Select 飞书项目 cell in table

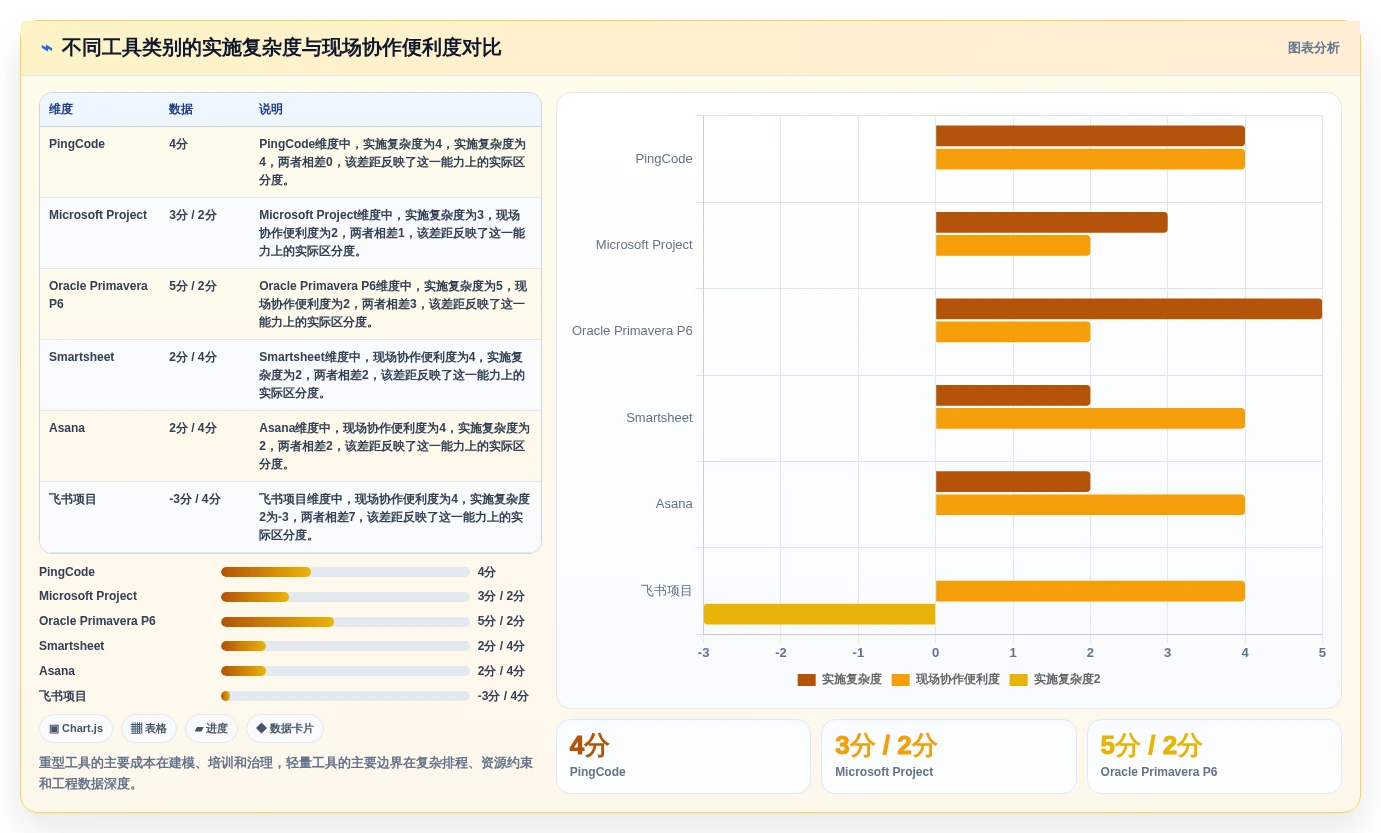point(100,517)
